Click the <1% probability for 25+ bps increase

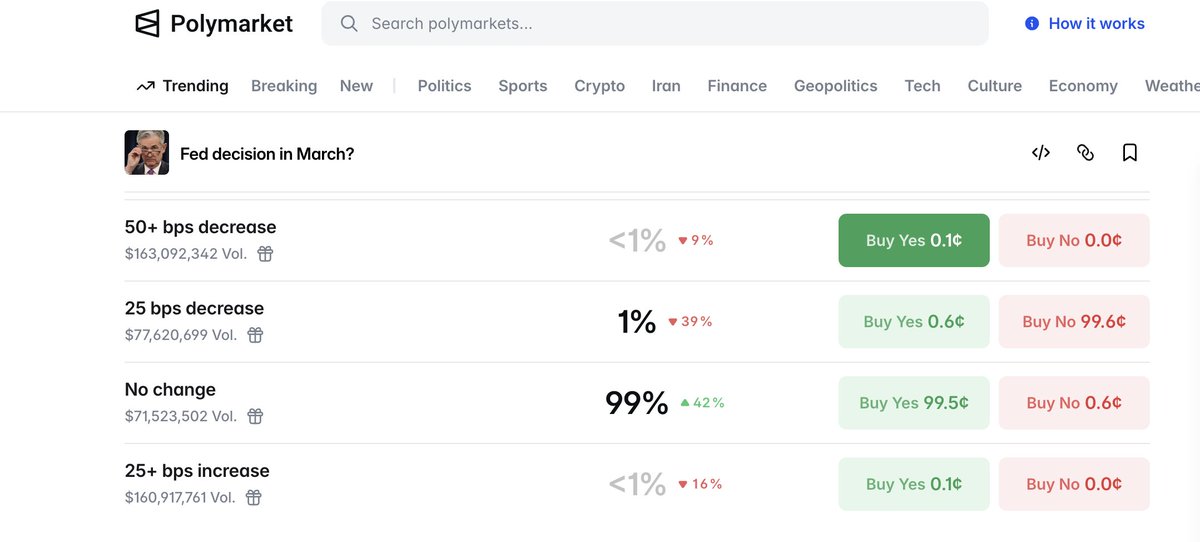click(637, 484)
